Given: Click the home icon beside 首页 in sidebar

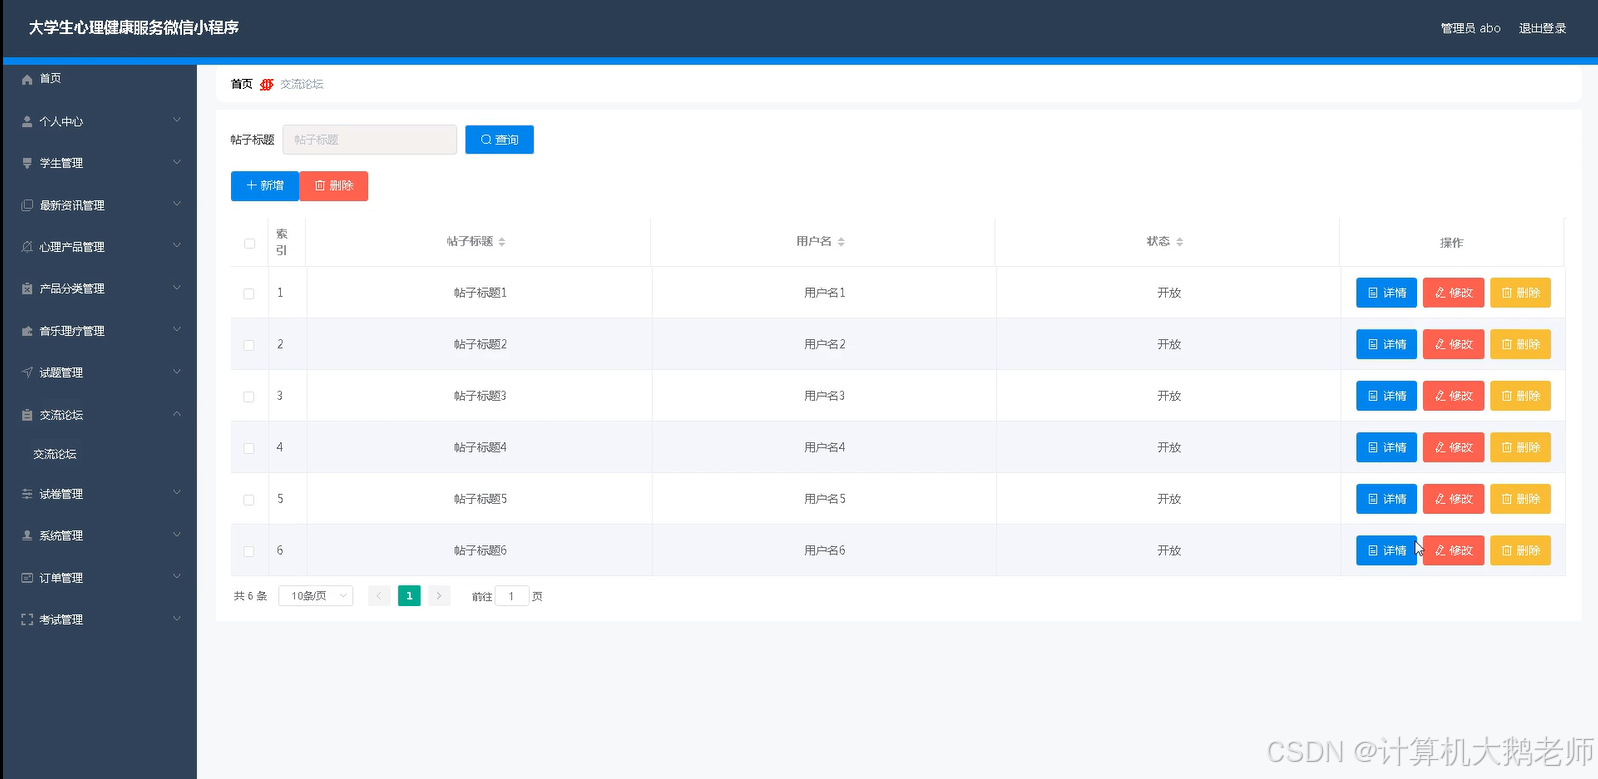Looking at the screenshot, I should (27, 79).
